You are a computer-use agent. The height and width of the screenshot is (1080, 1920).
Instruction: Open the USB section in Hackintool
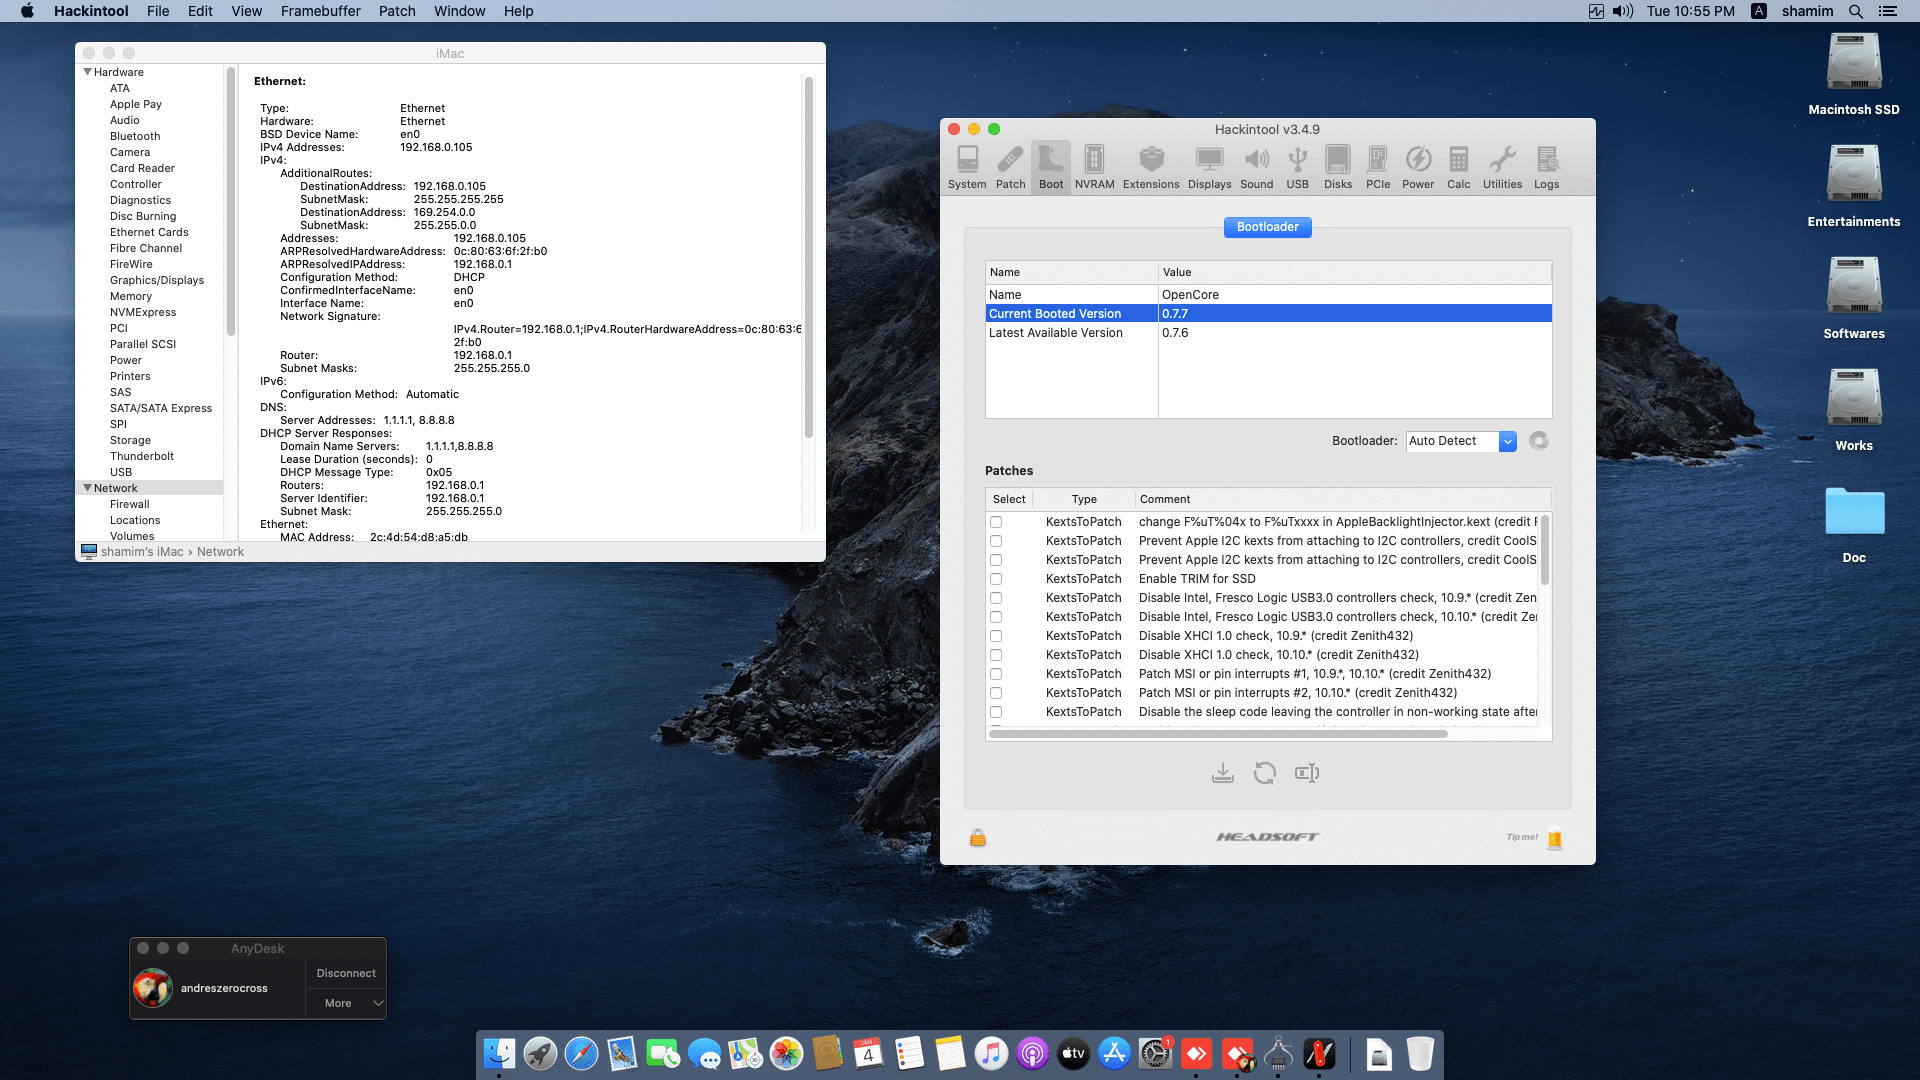click(1297, 167)
